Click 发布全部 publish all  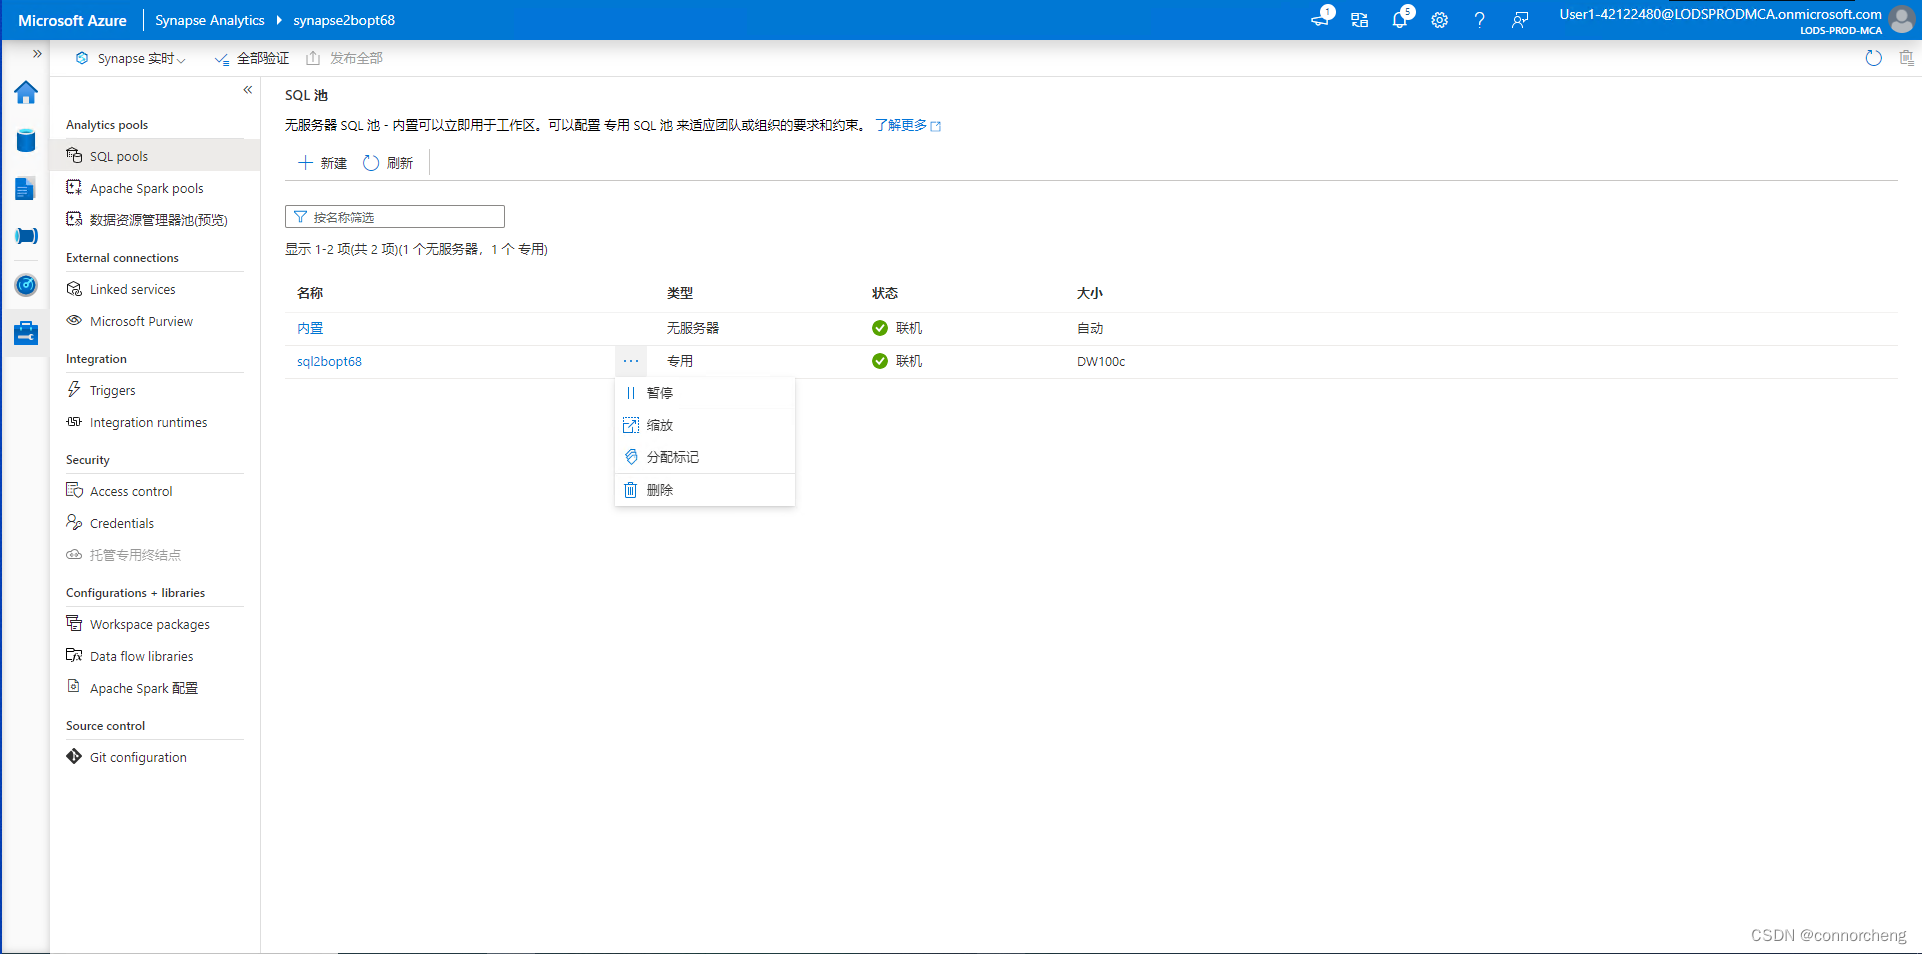pos(344,59)
